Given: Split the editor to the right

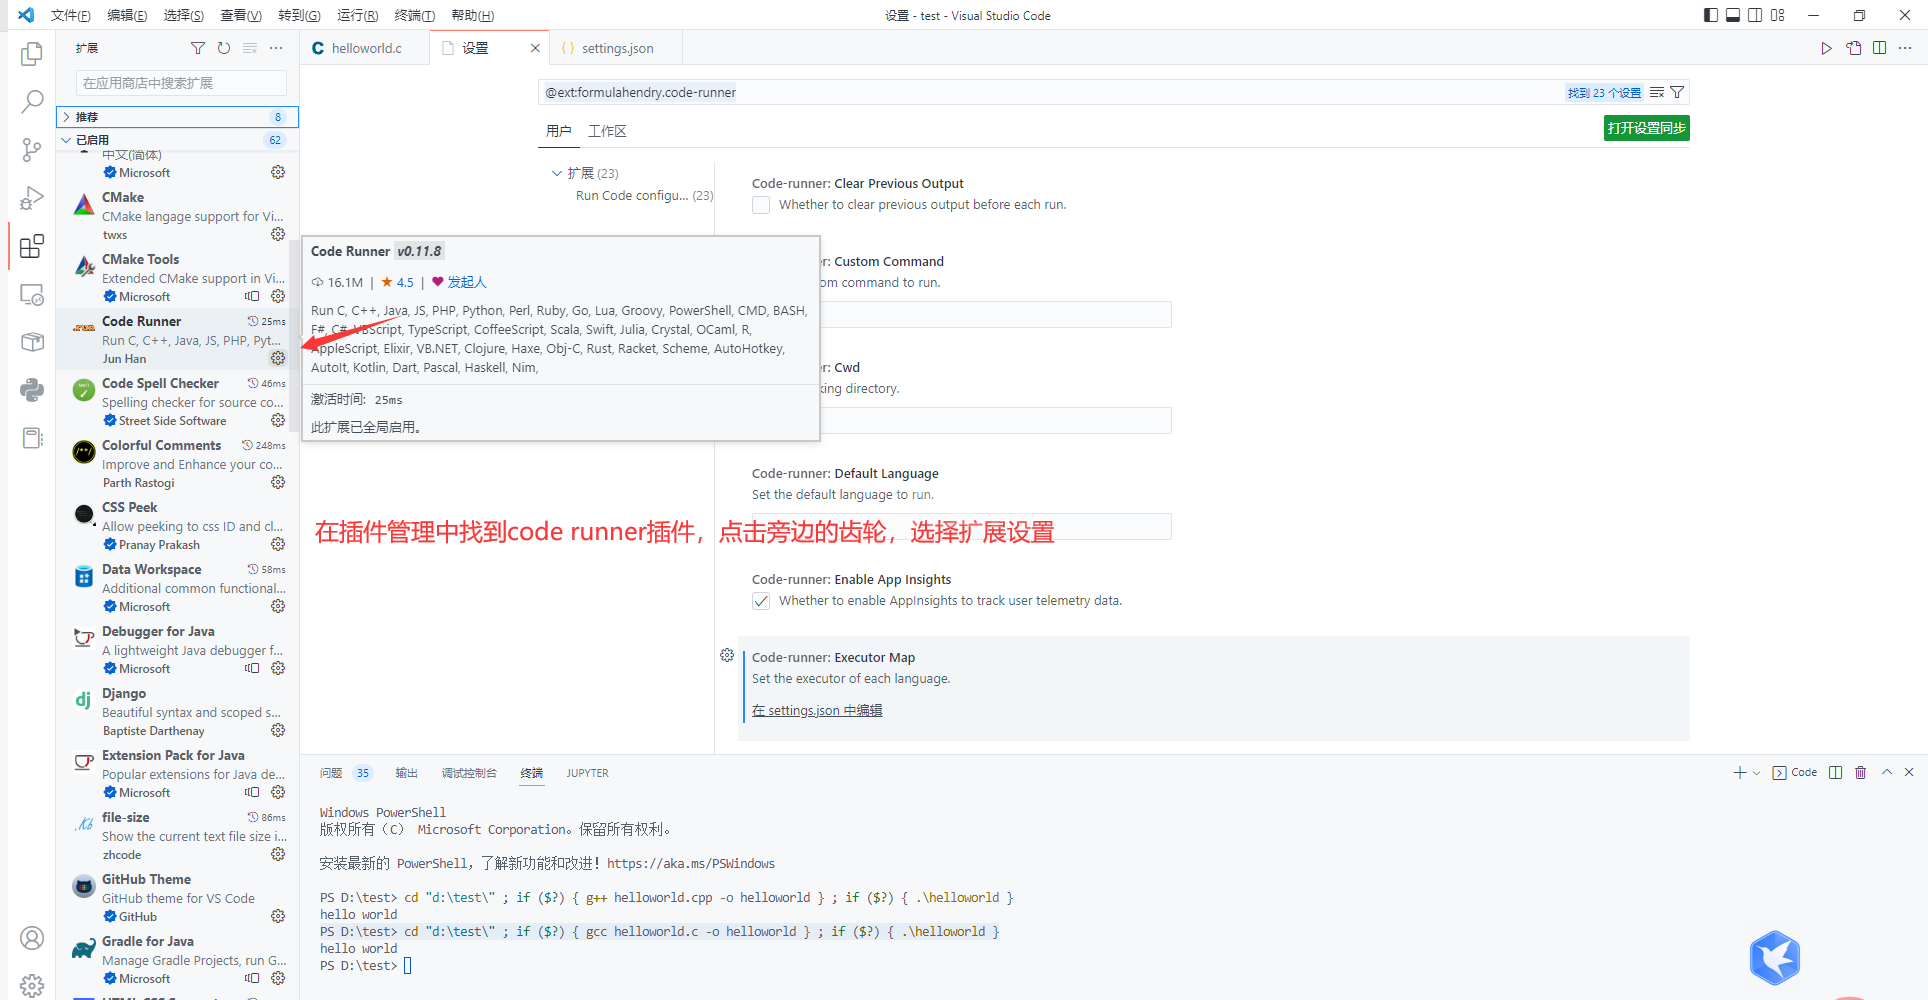Looking at the screenshot, I should click(1880, 48).
